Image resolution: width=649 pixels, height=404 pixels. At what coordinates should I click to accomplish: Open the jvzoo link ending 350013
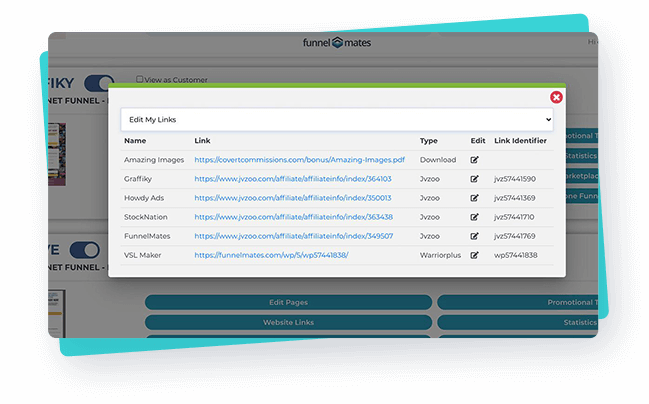pyautogui.click(x=293, y=198)
